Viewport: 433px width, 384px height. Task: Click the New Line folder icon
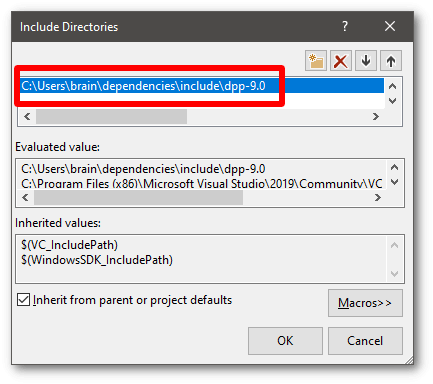click(316, 61)
